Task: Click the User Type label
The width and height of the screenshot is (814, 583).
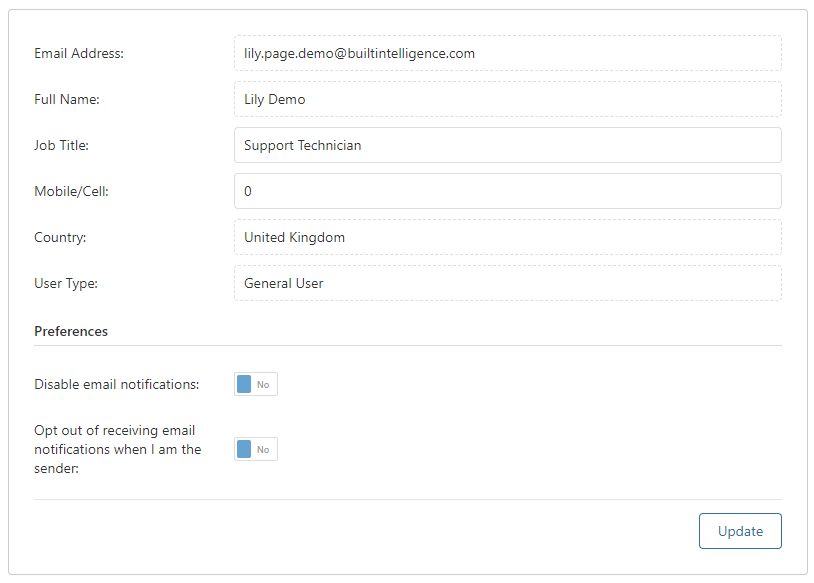Action: pyautogui.click(x=66, y=283)
